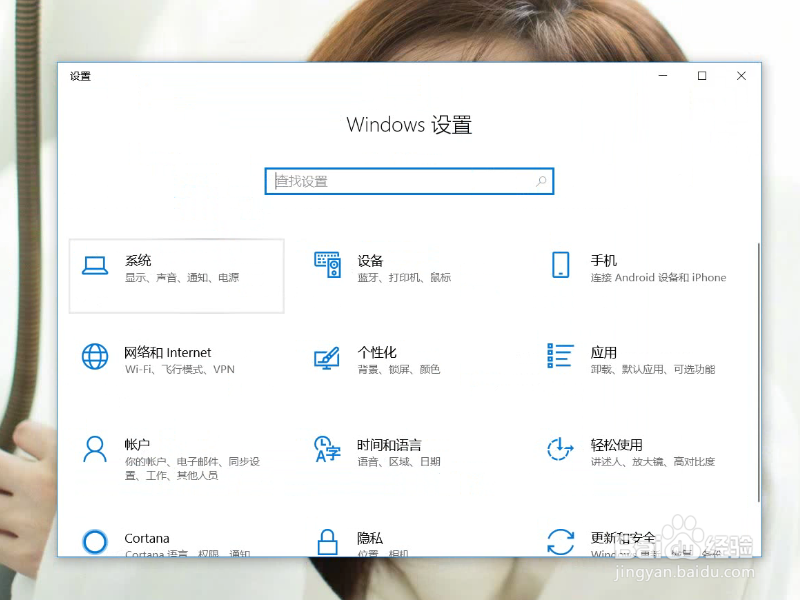Open the 设备 settings title
Viewport: 800px width, 600px height.
coord(370,261)
